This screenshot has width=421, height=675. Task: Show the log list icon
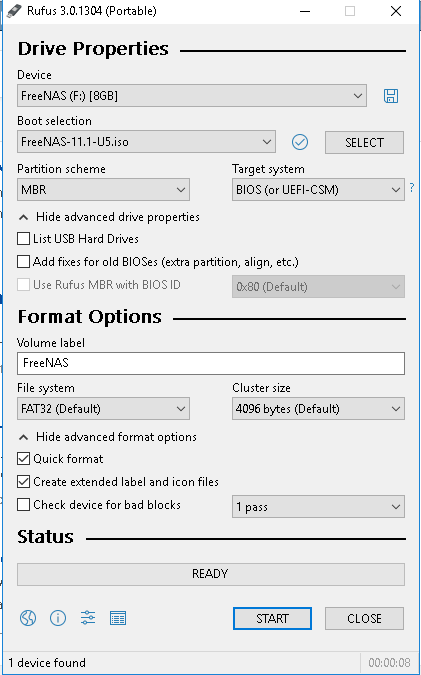point(118,618)
